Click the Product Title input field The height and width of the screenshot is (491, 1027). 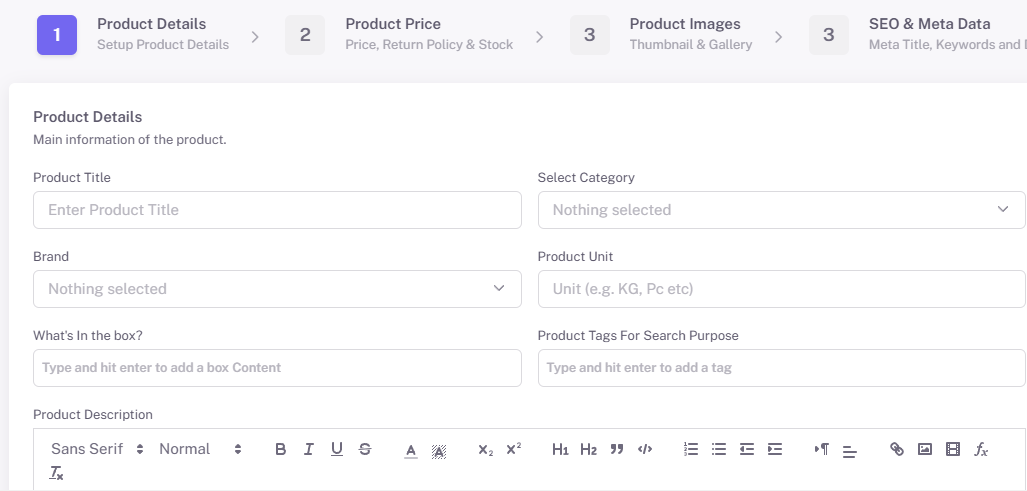(277, 210)
